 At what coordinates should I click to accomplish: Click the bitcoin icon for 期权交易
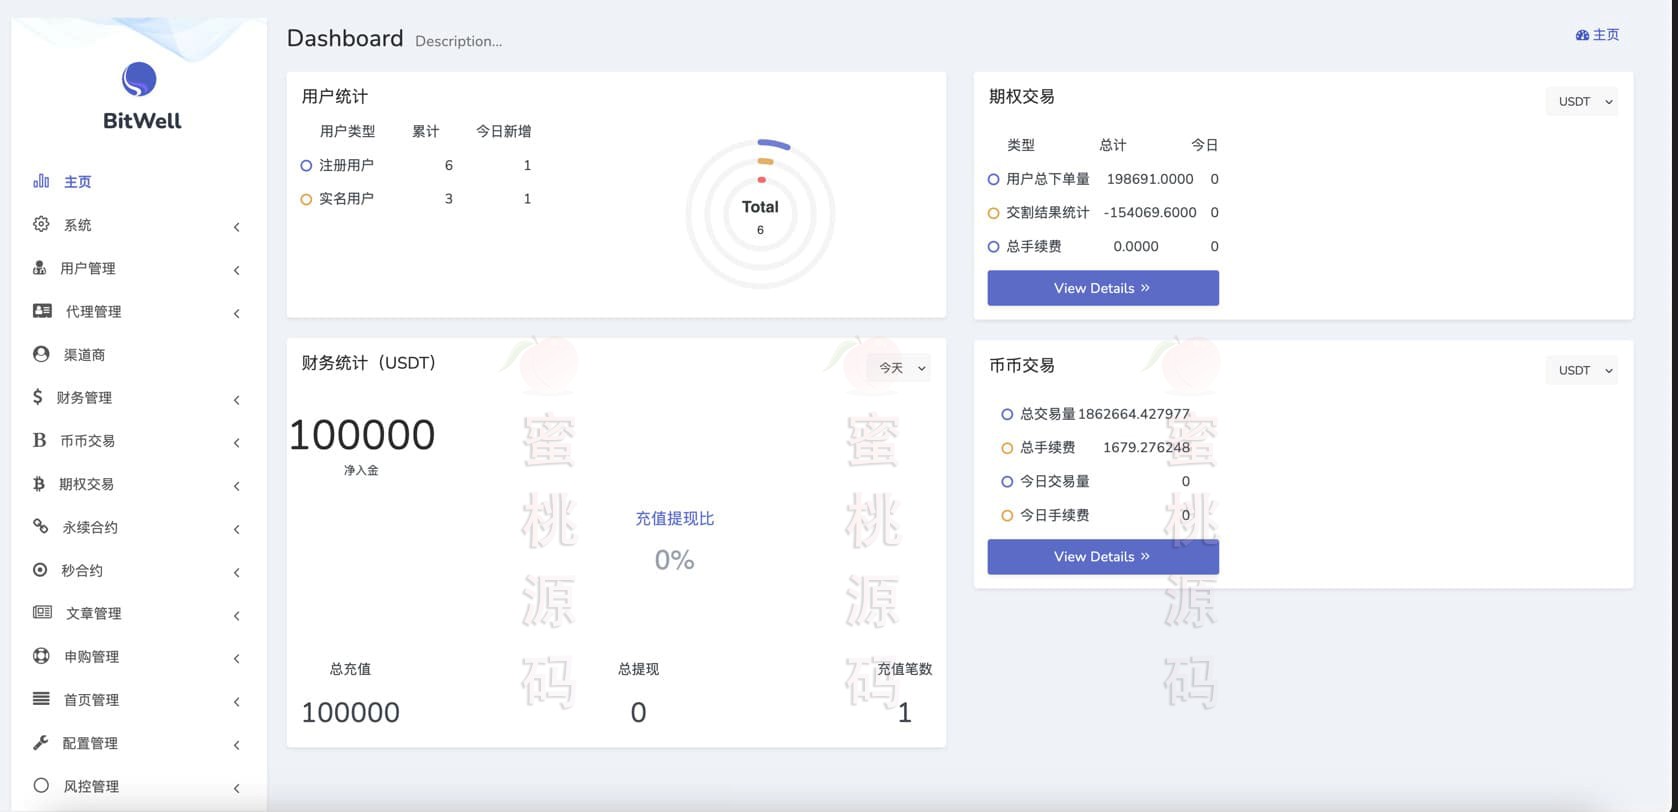tap(39, 484)
